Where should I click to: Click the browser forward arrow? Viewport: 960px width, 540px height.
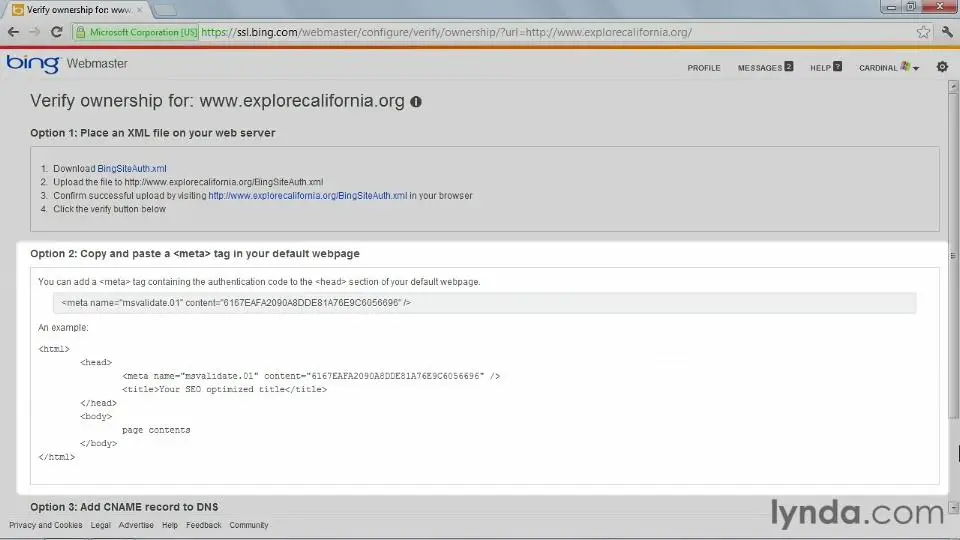pyautogui.click(x=34, y=32)
